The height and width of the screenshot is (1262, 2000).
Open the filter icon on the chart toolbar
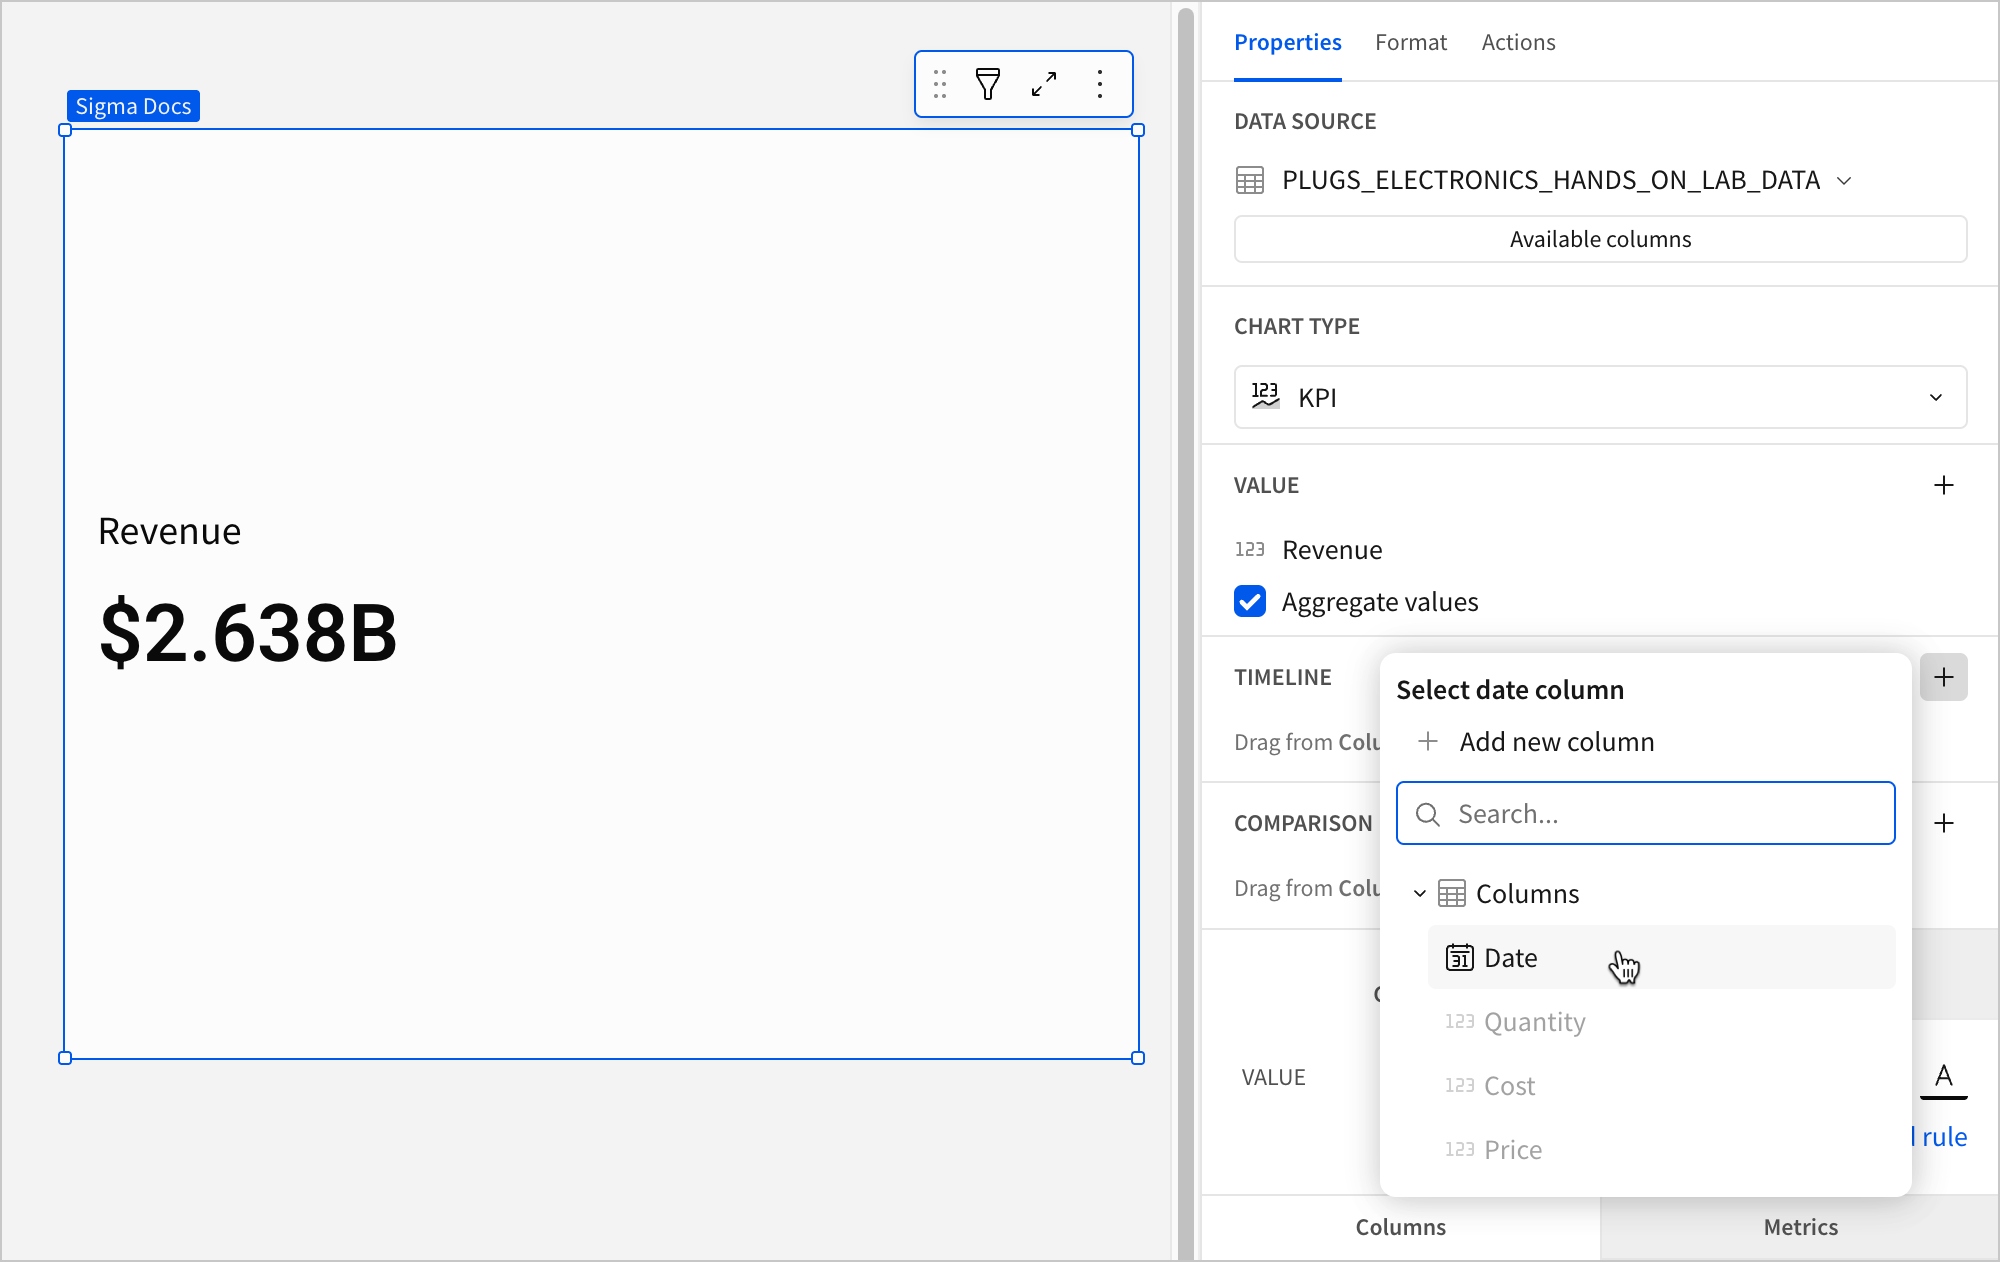[x=987, y=84]
